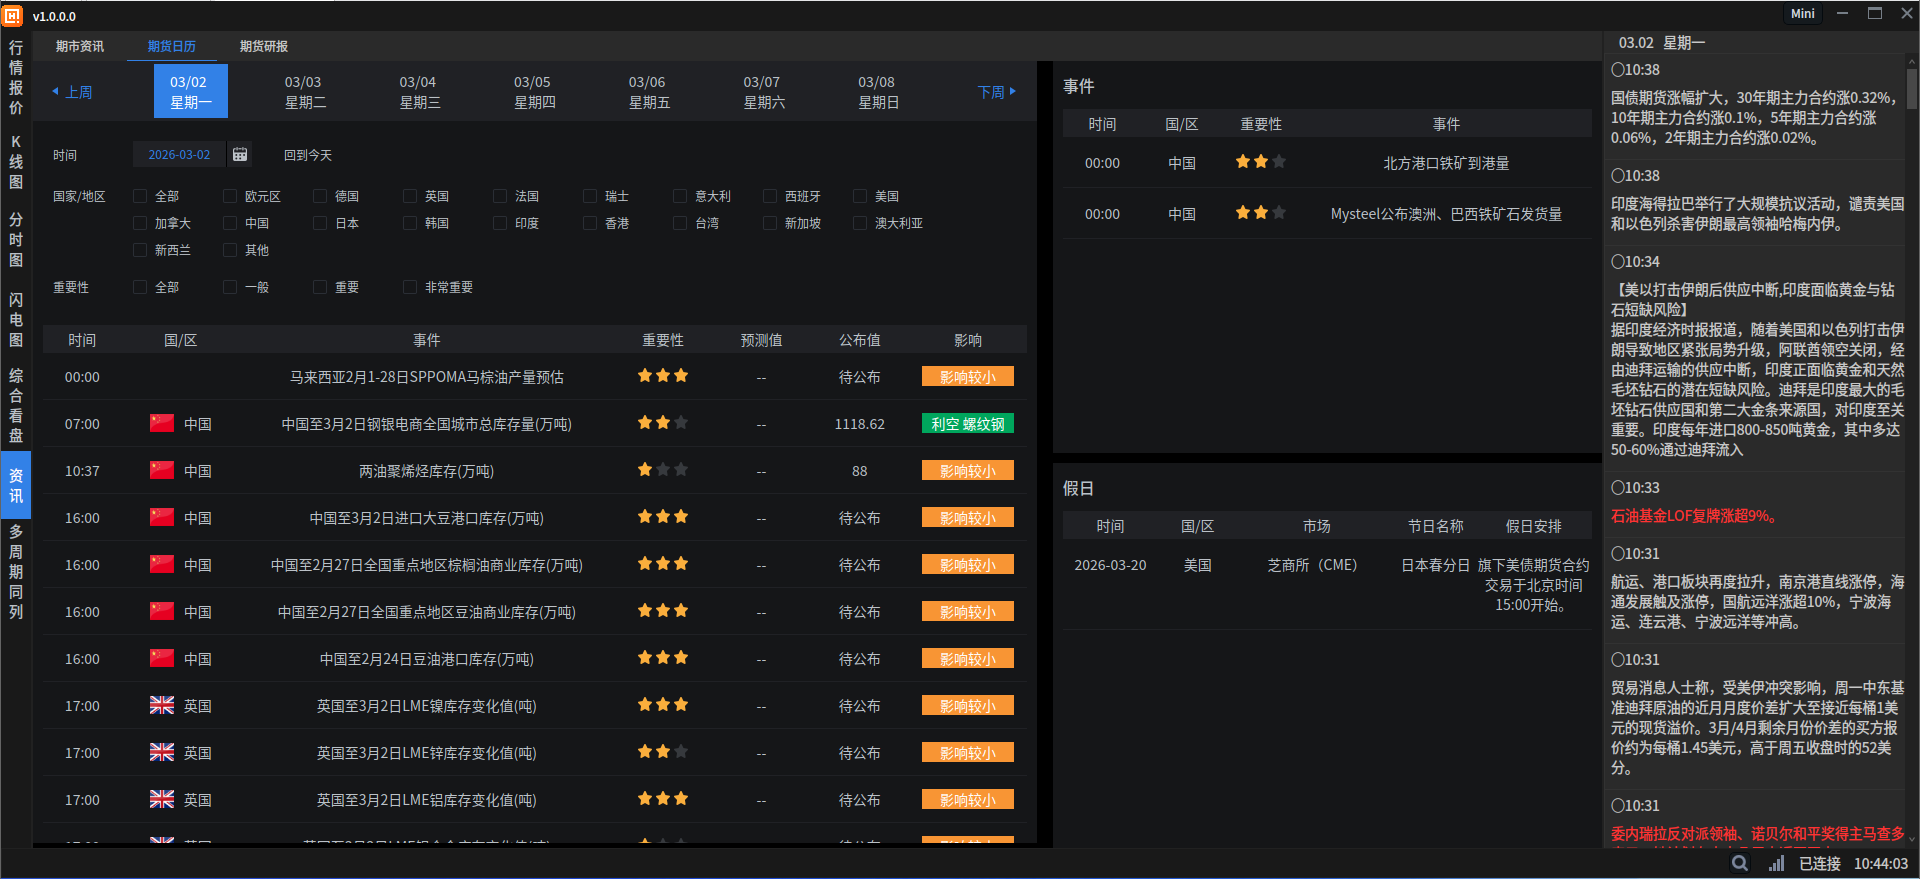Open 行情报价 sidebar section
This screenshot has height=879, width=1920.
coord(16,77)
